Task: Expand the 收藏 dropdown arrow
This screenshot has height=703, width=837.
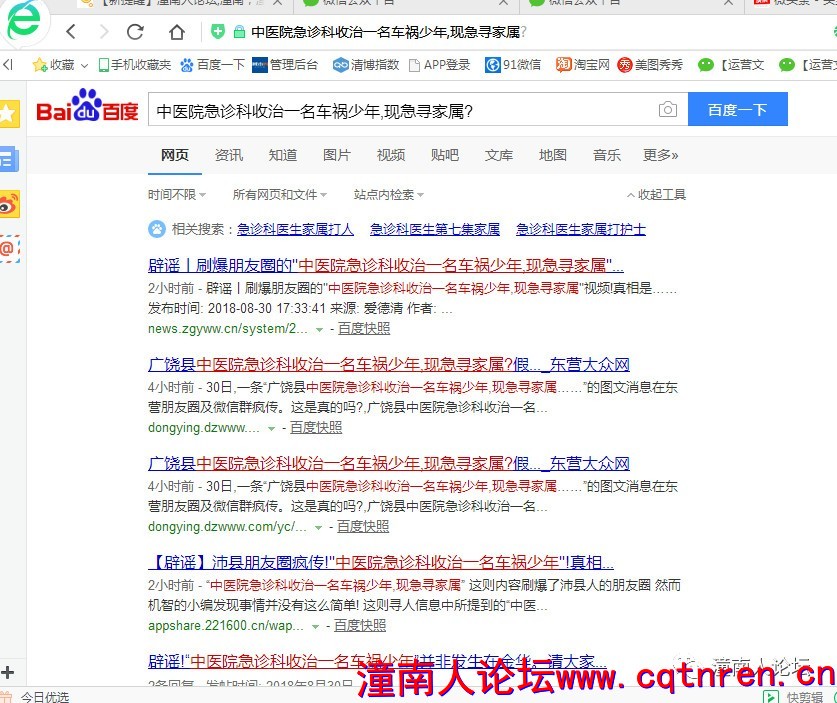Action: pos(84,66)
